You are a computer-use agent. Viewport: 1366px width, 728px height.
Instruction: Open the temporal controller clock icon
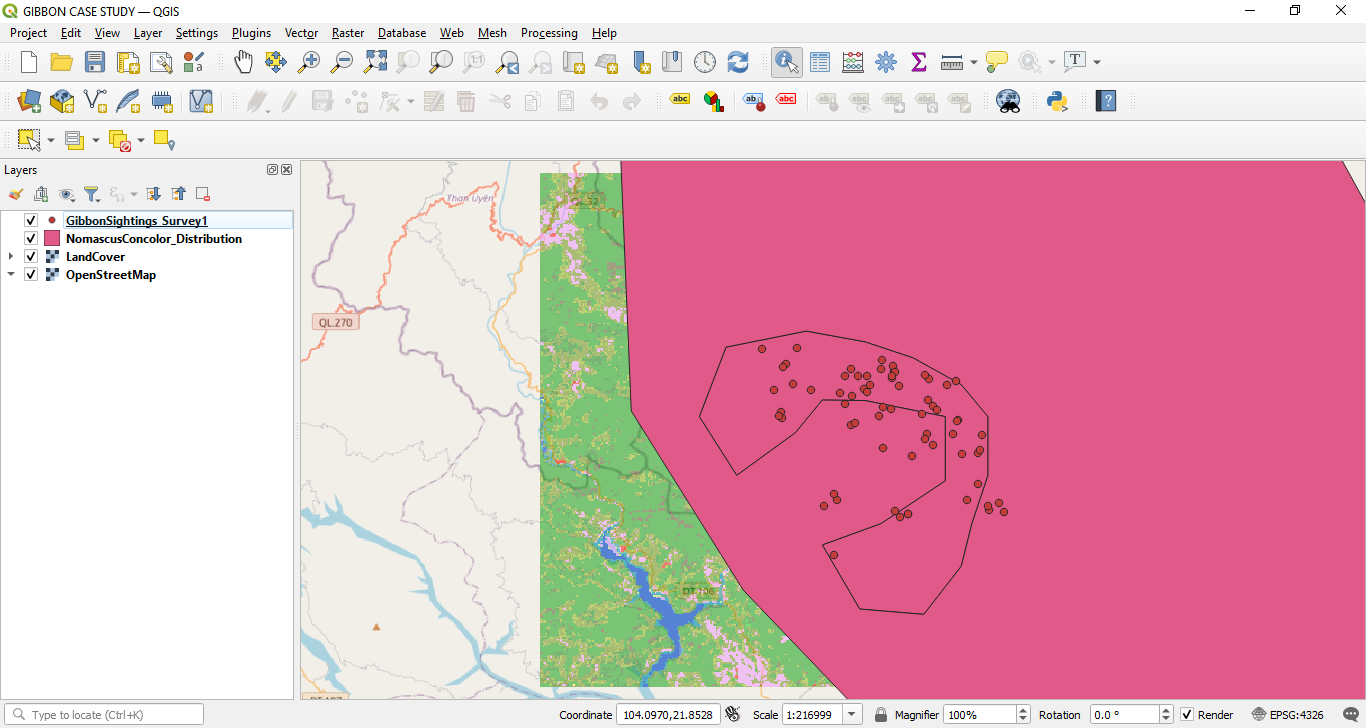click(x=705, y=62)
